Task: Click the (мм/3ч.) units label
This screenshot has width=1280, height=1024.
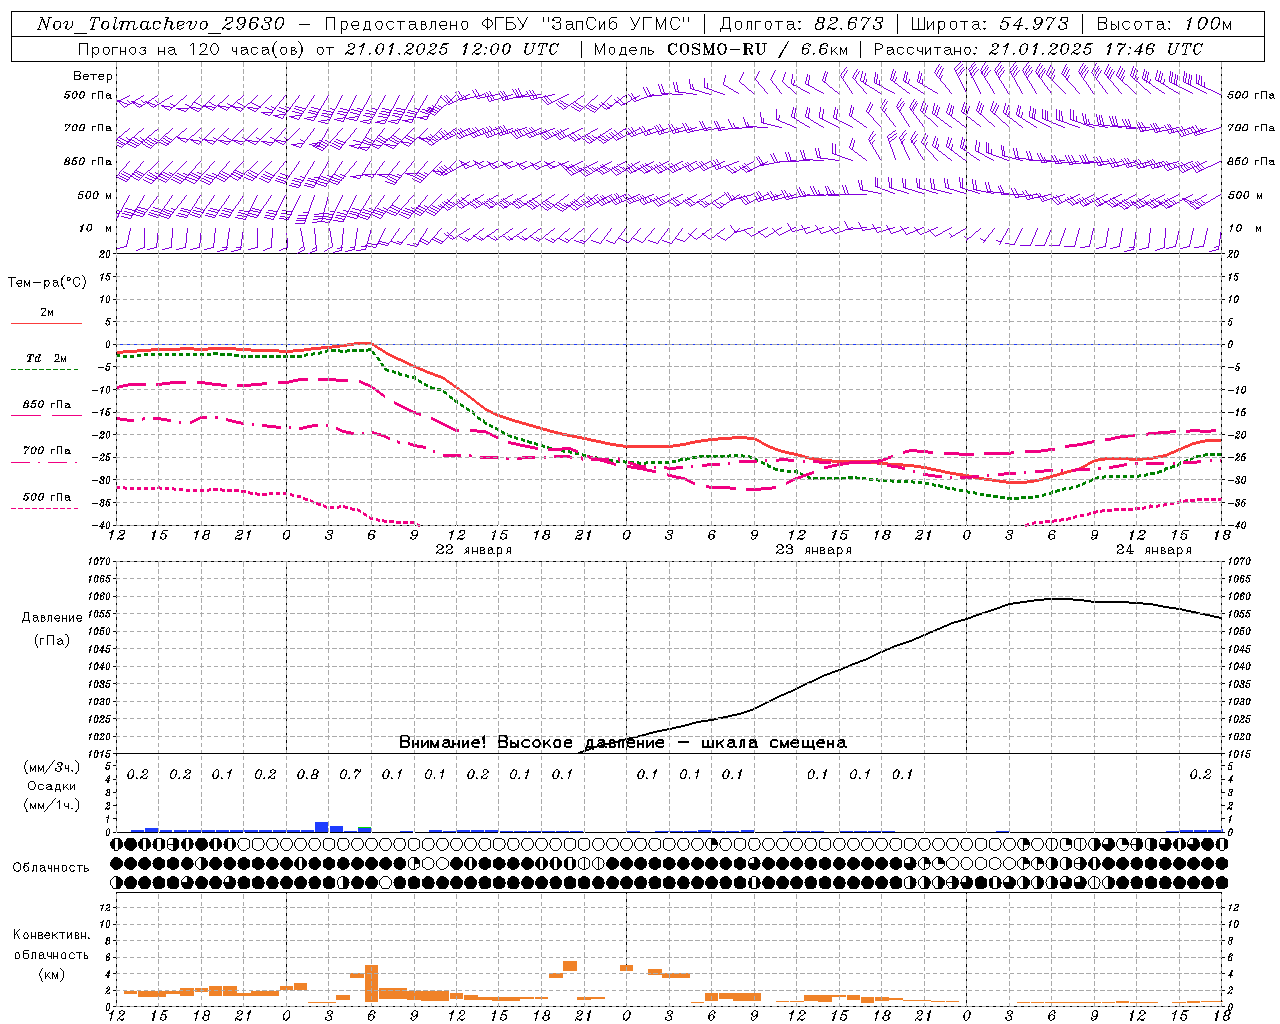Action: coord(51,767)
